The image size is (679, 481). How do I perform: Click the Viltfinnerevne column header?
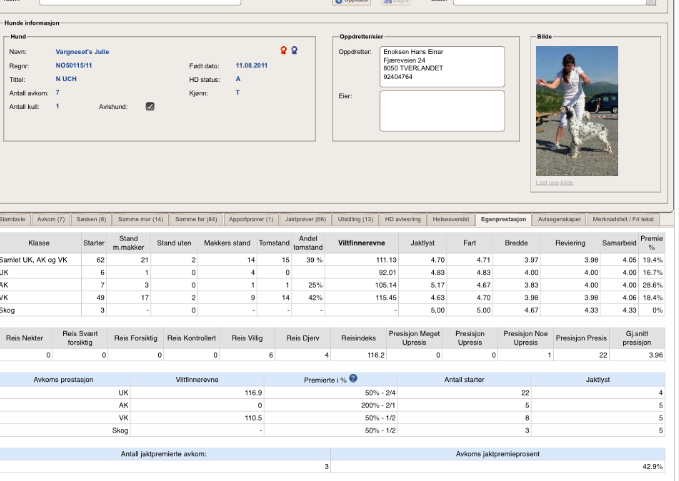362,243
